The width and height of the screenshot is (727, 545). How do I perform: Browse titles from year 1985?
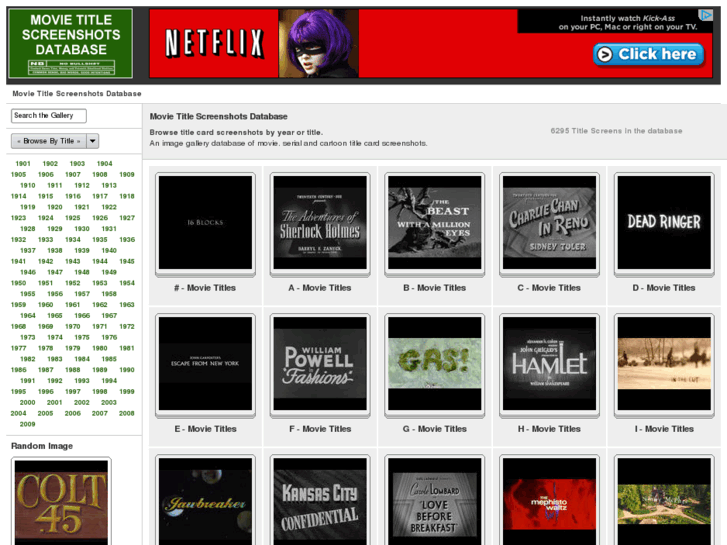click(109, 359)
